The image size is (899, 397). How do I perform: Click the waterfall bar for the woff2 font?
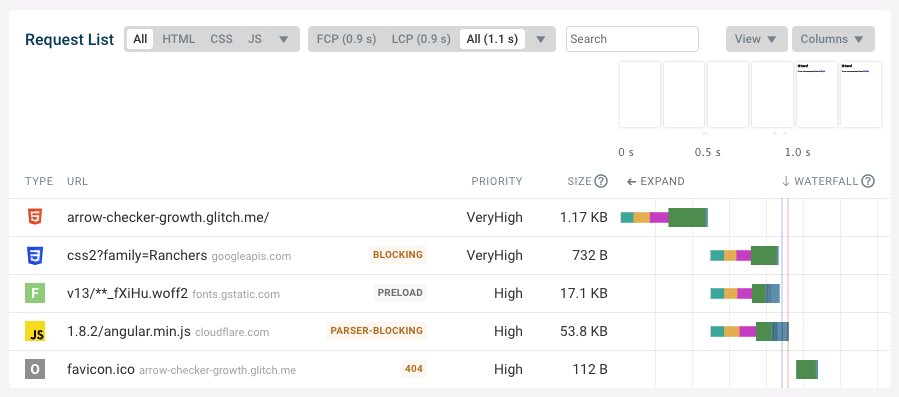745,293
